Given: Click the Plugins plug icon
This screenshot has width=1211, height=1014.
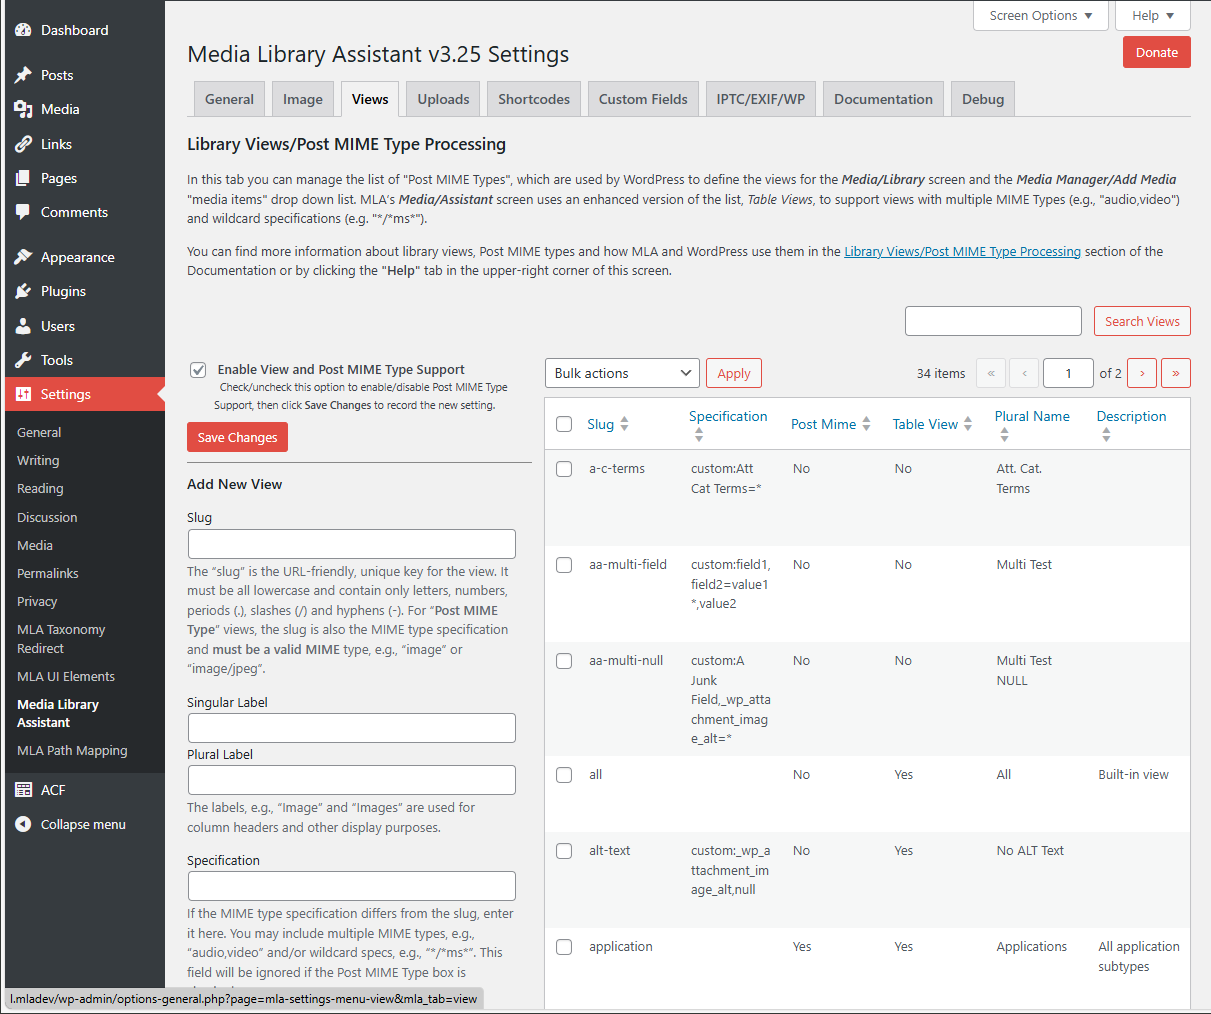Looking at the screenshot, I should (24, 291).
